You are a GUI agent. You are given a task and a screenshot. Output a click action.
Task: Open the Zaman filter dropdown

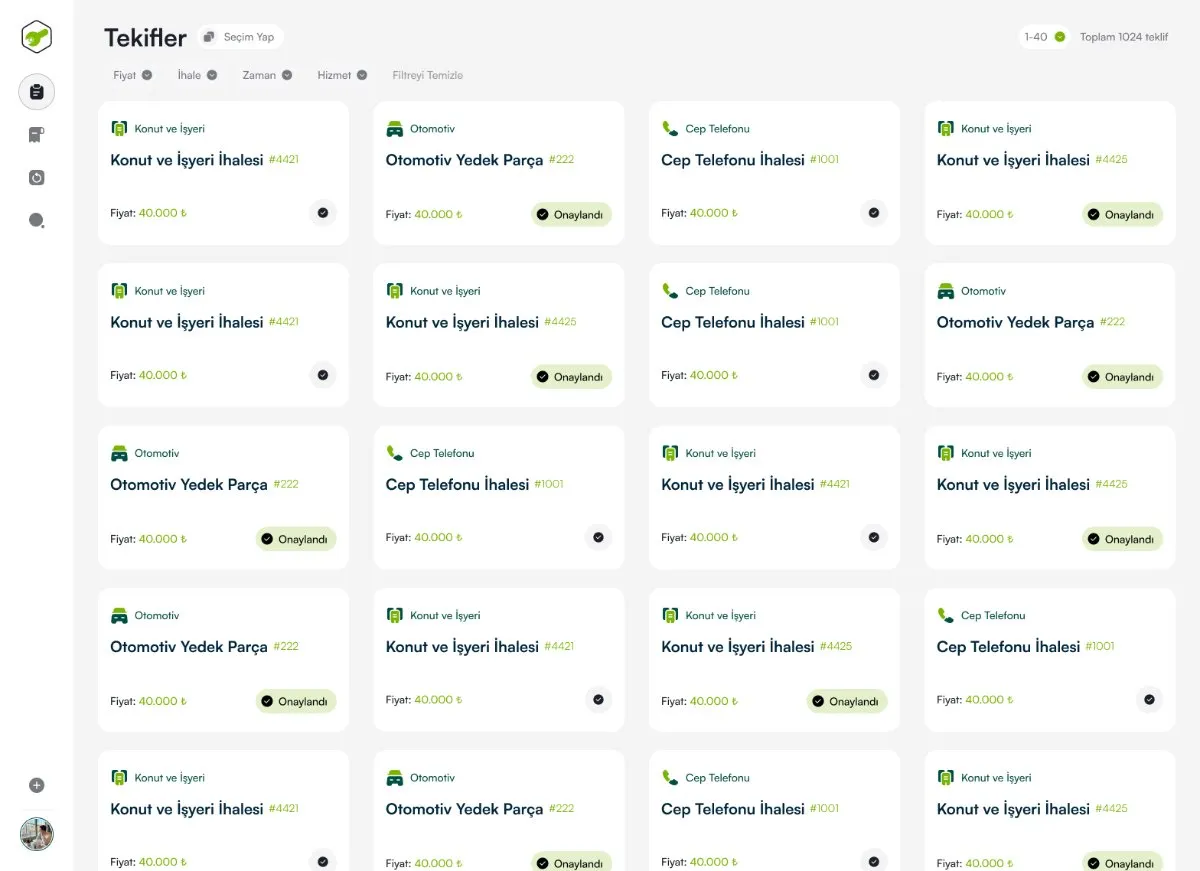[x=267, y=75]
